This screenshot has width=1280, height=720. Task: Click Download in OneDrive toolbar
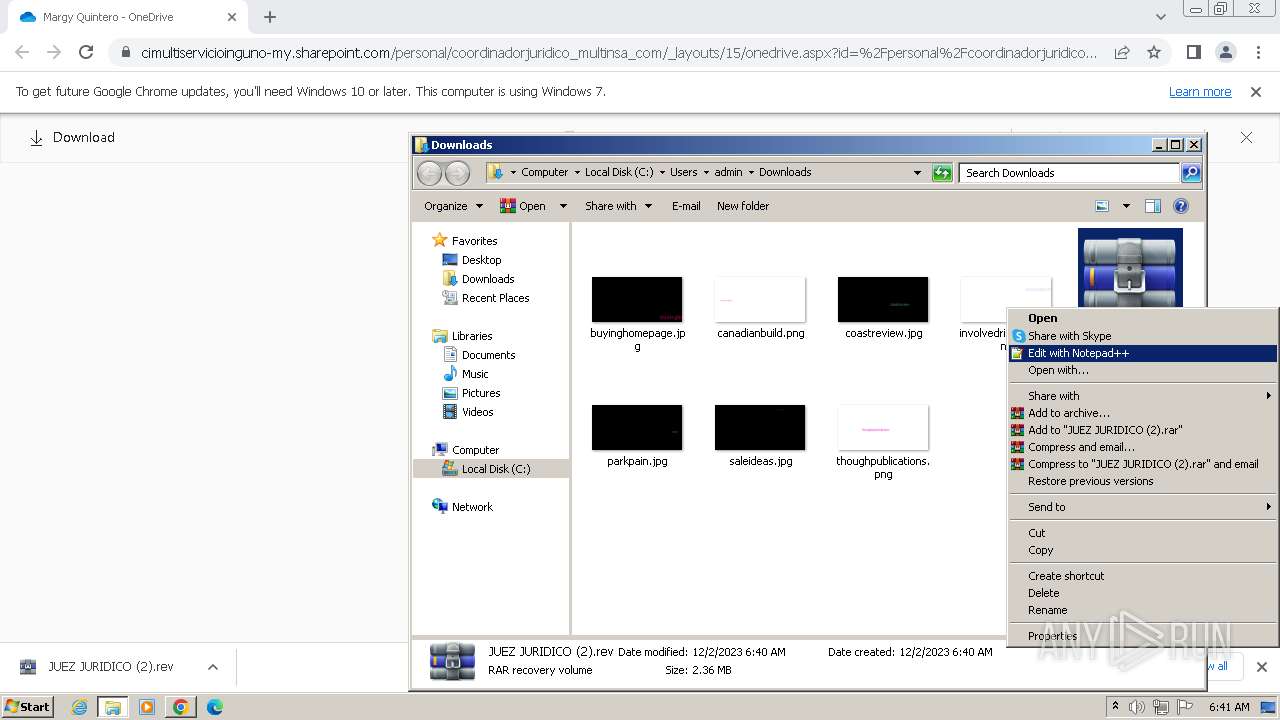click(72, 137)
